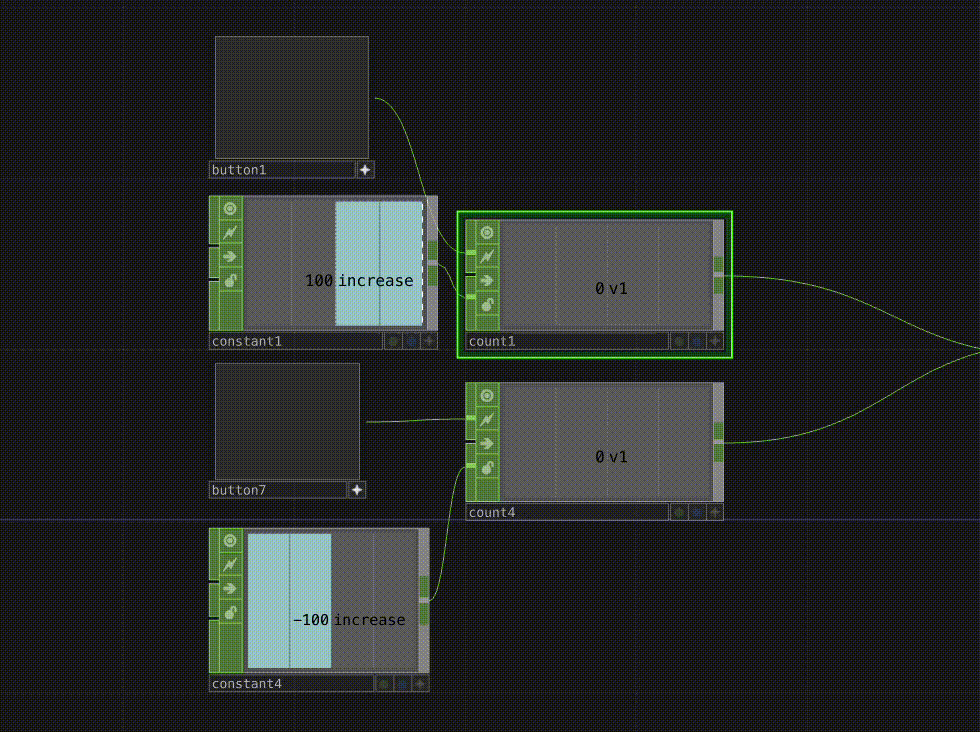The height and width of the screenshot is (732, 980).
Task: Expand button7 using its plus control
Action: pyautogui.click(x=357, y=490)
